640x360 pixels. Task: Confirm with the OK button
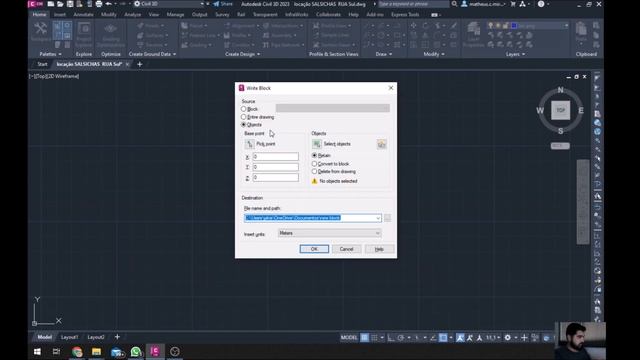pyautogui.click(x=314, y=249)
